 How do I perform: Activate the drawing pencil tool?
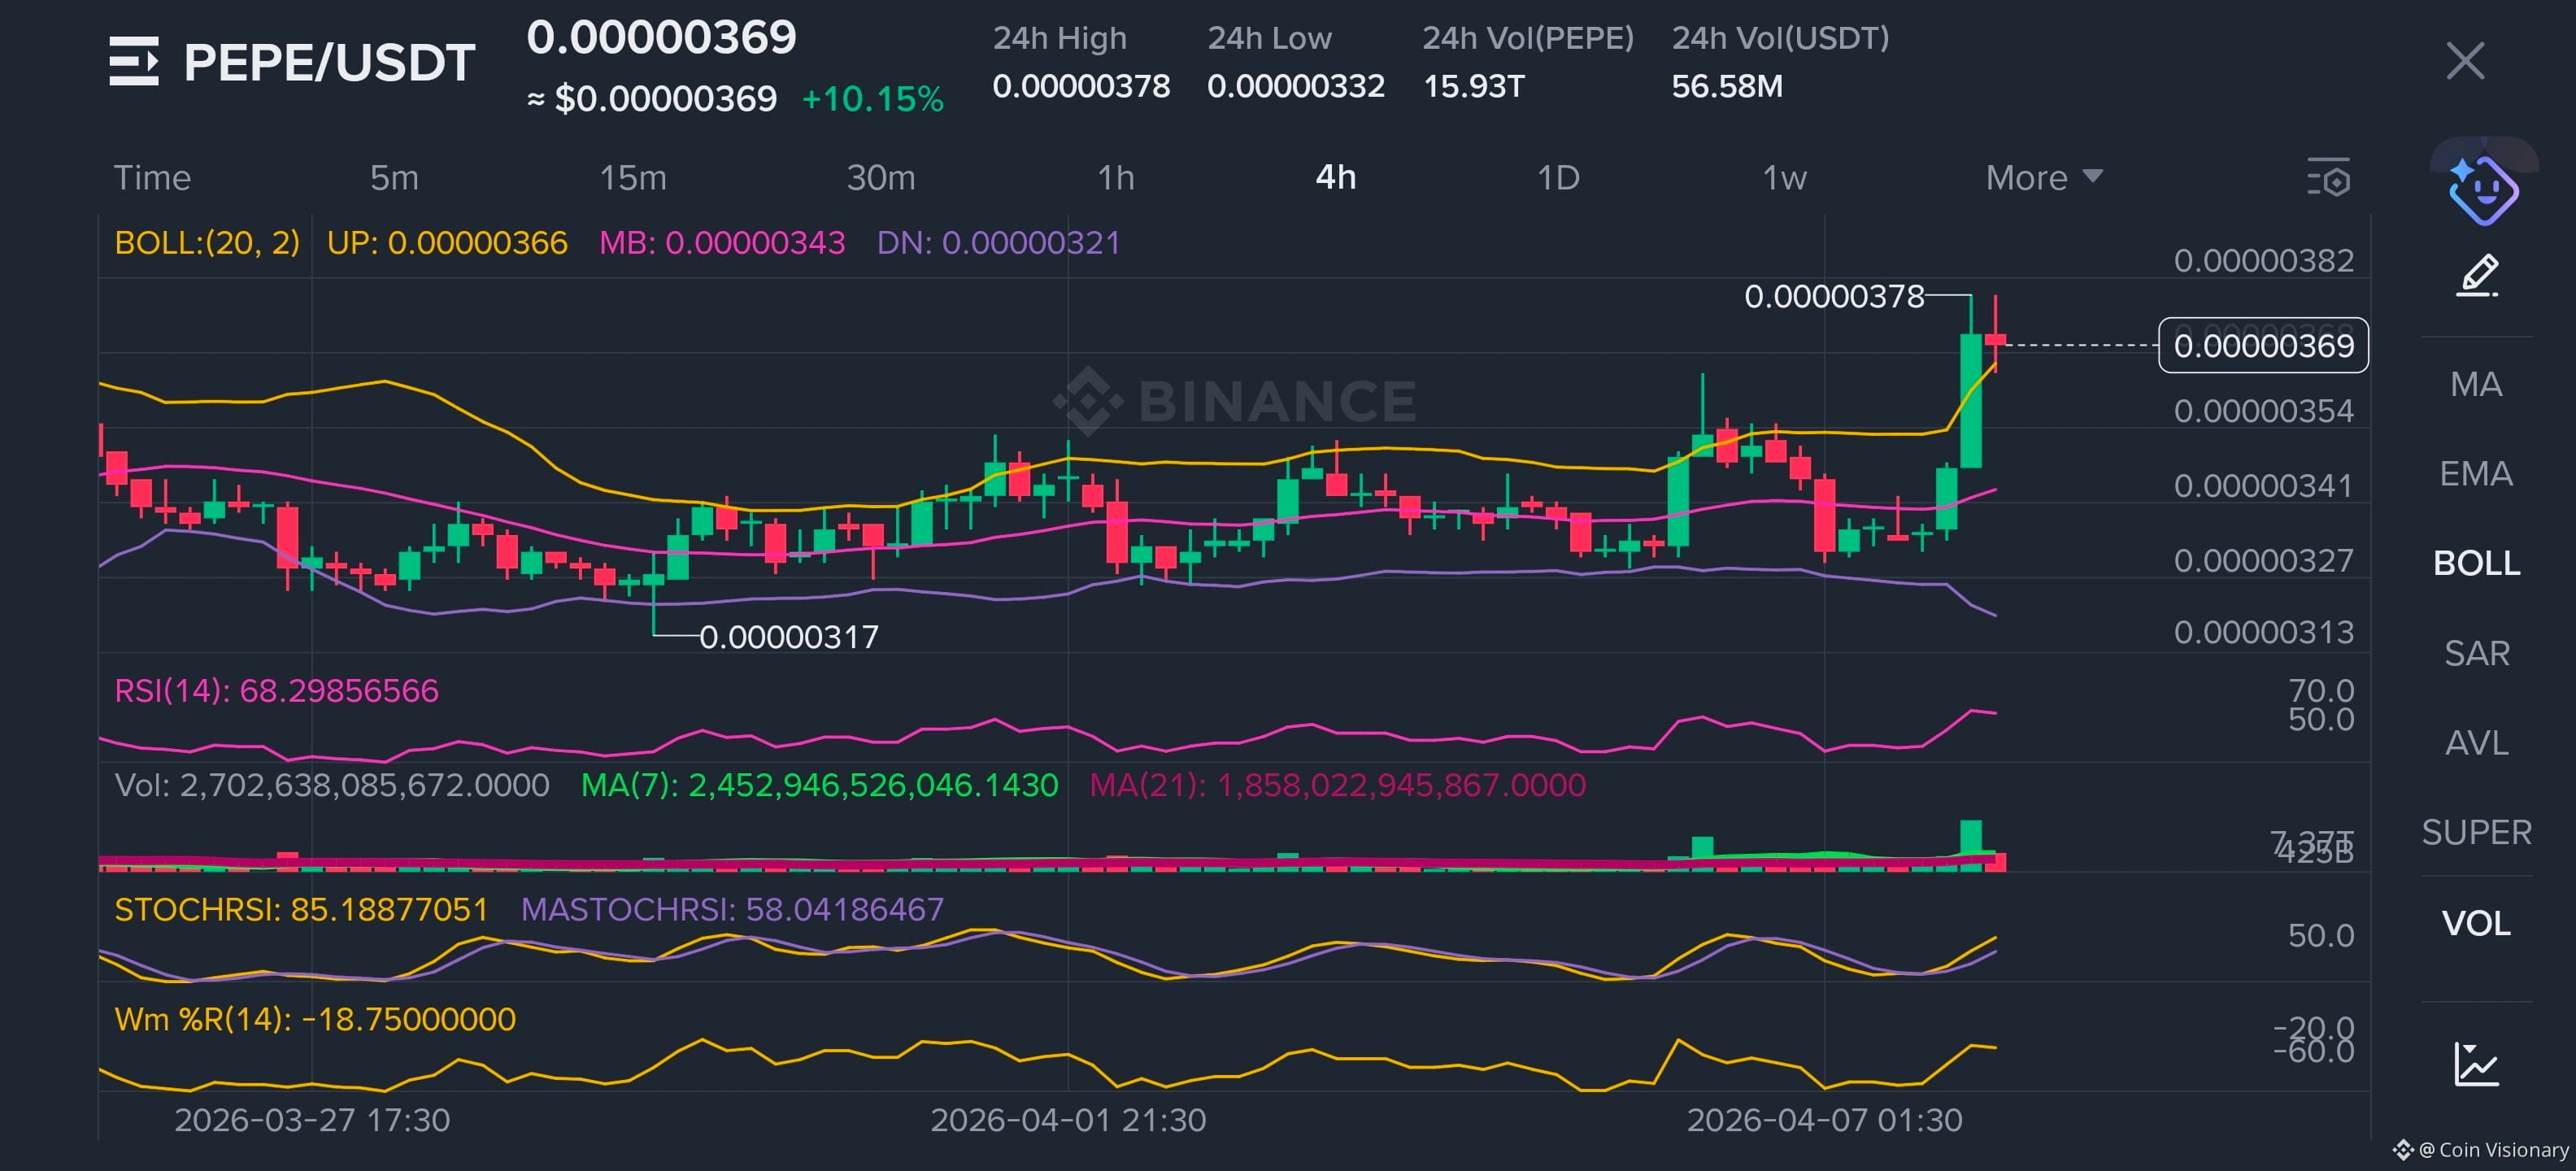tap(2477, 275)
